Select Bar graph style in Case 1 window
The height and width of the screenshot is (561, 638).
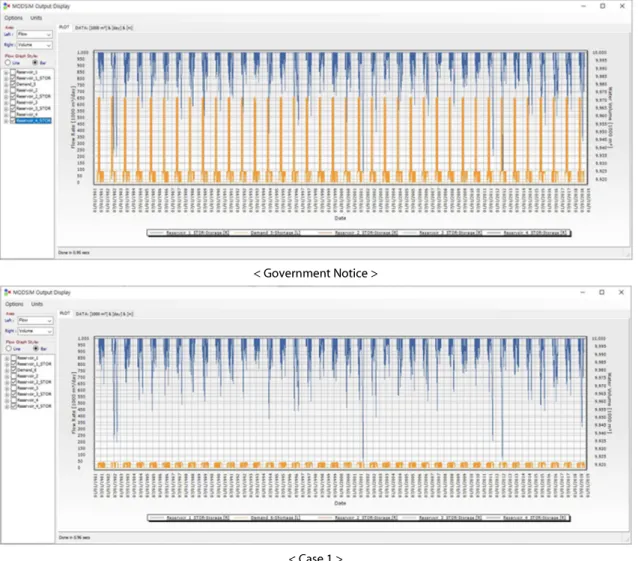click(36, 349)
